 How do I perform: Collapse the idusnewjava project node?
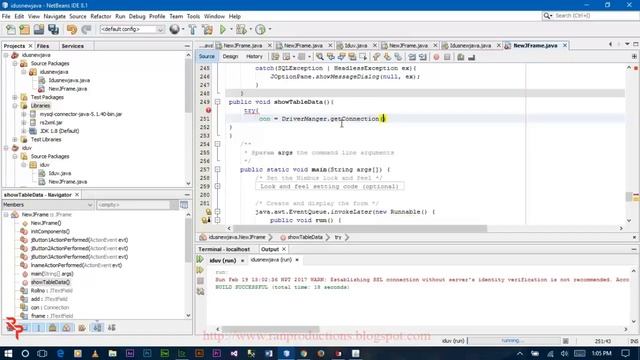click(x=6, y=55)
